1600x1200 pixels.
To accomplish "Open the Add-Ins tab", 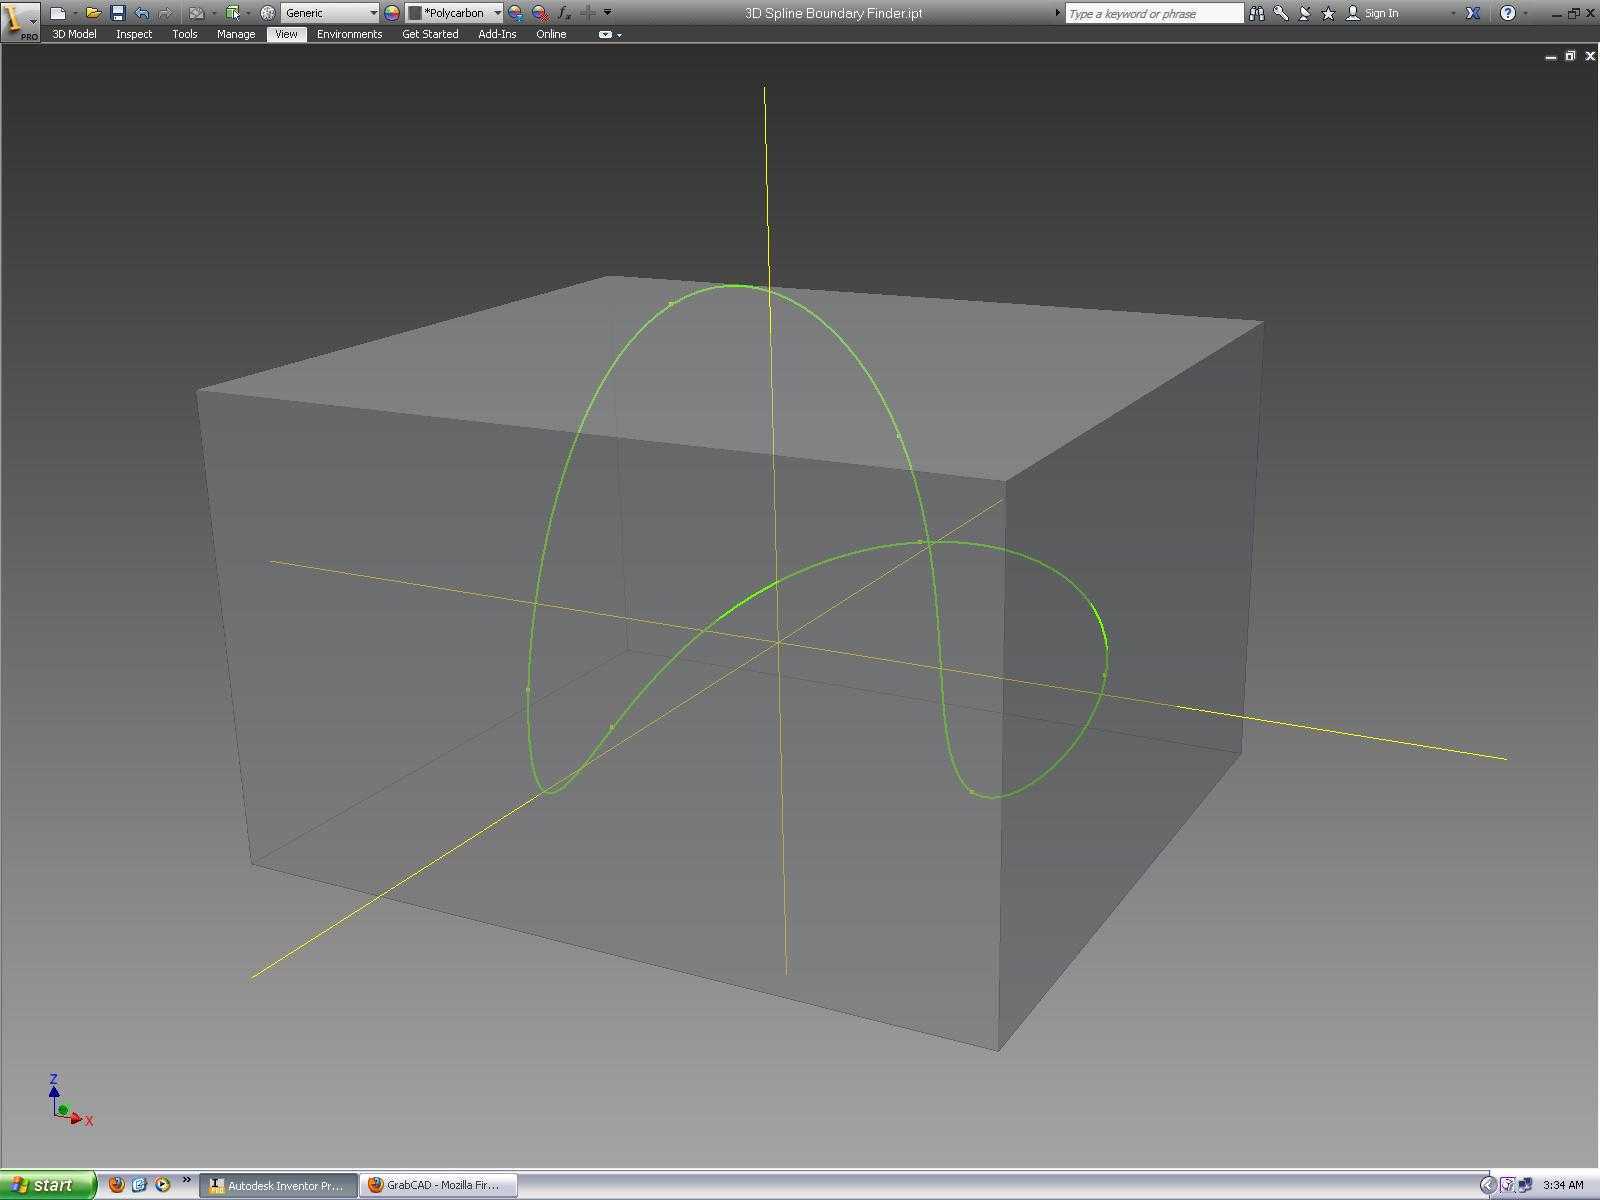I will point(497,34).
